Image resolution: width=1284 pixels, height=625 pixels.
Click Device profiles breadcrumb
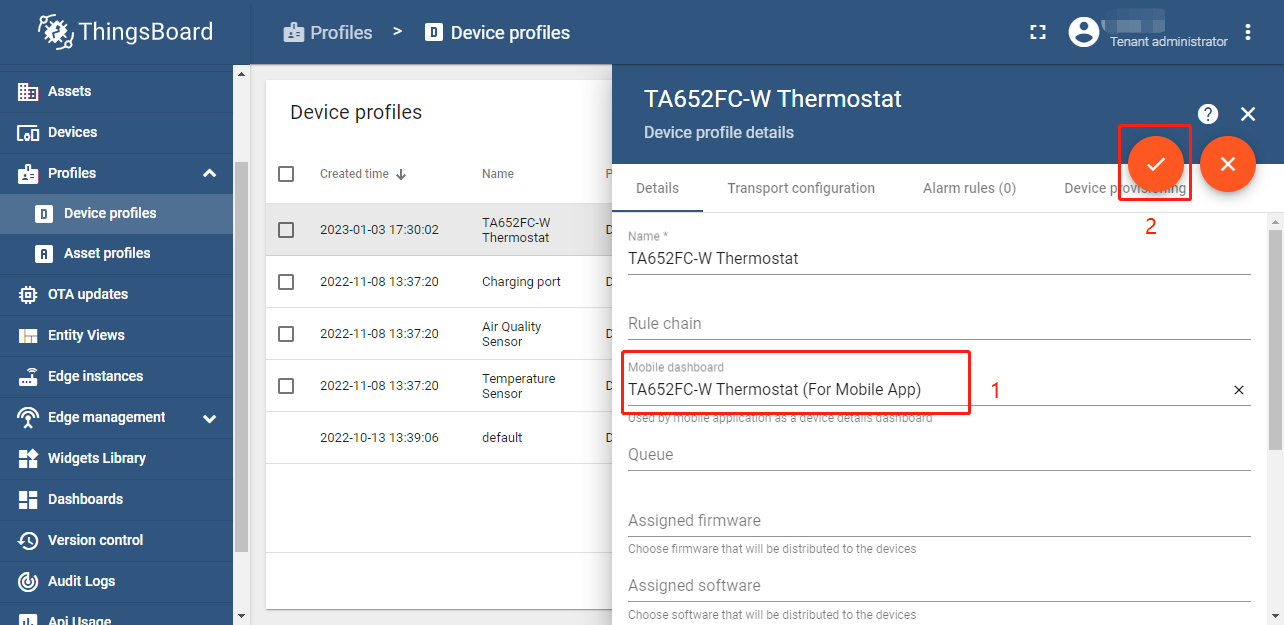coord(497,32)
